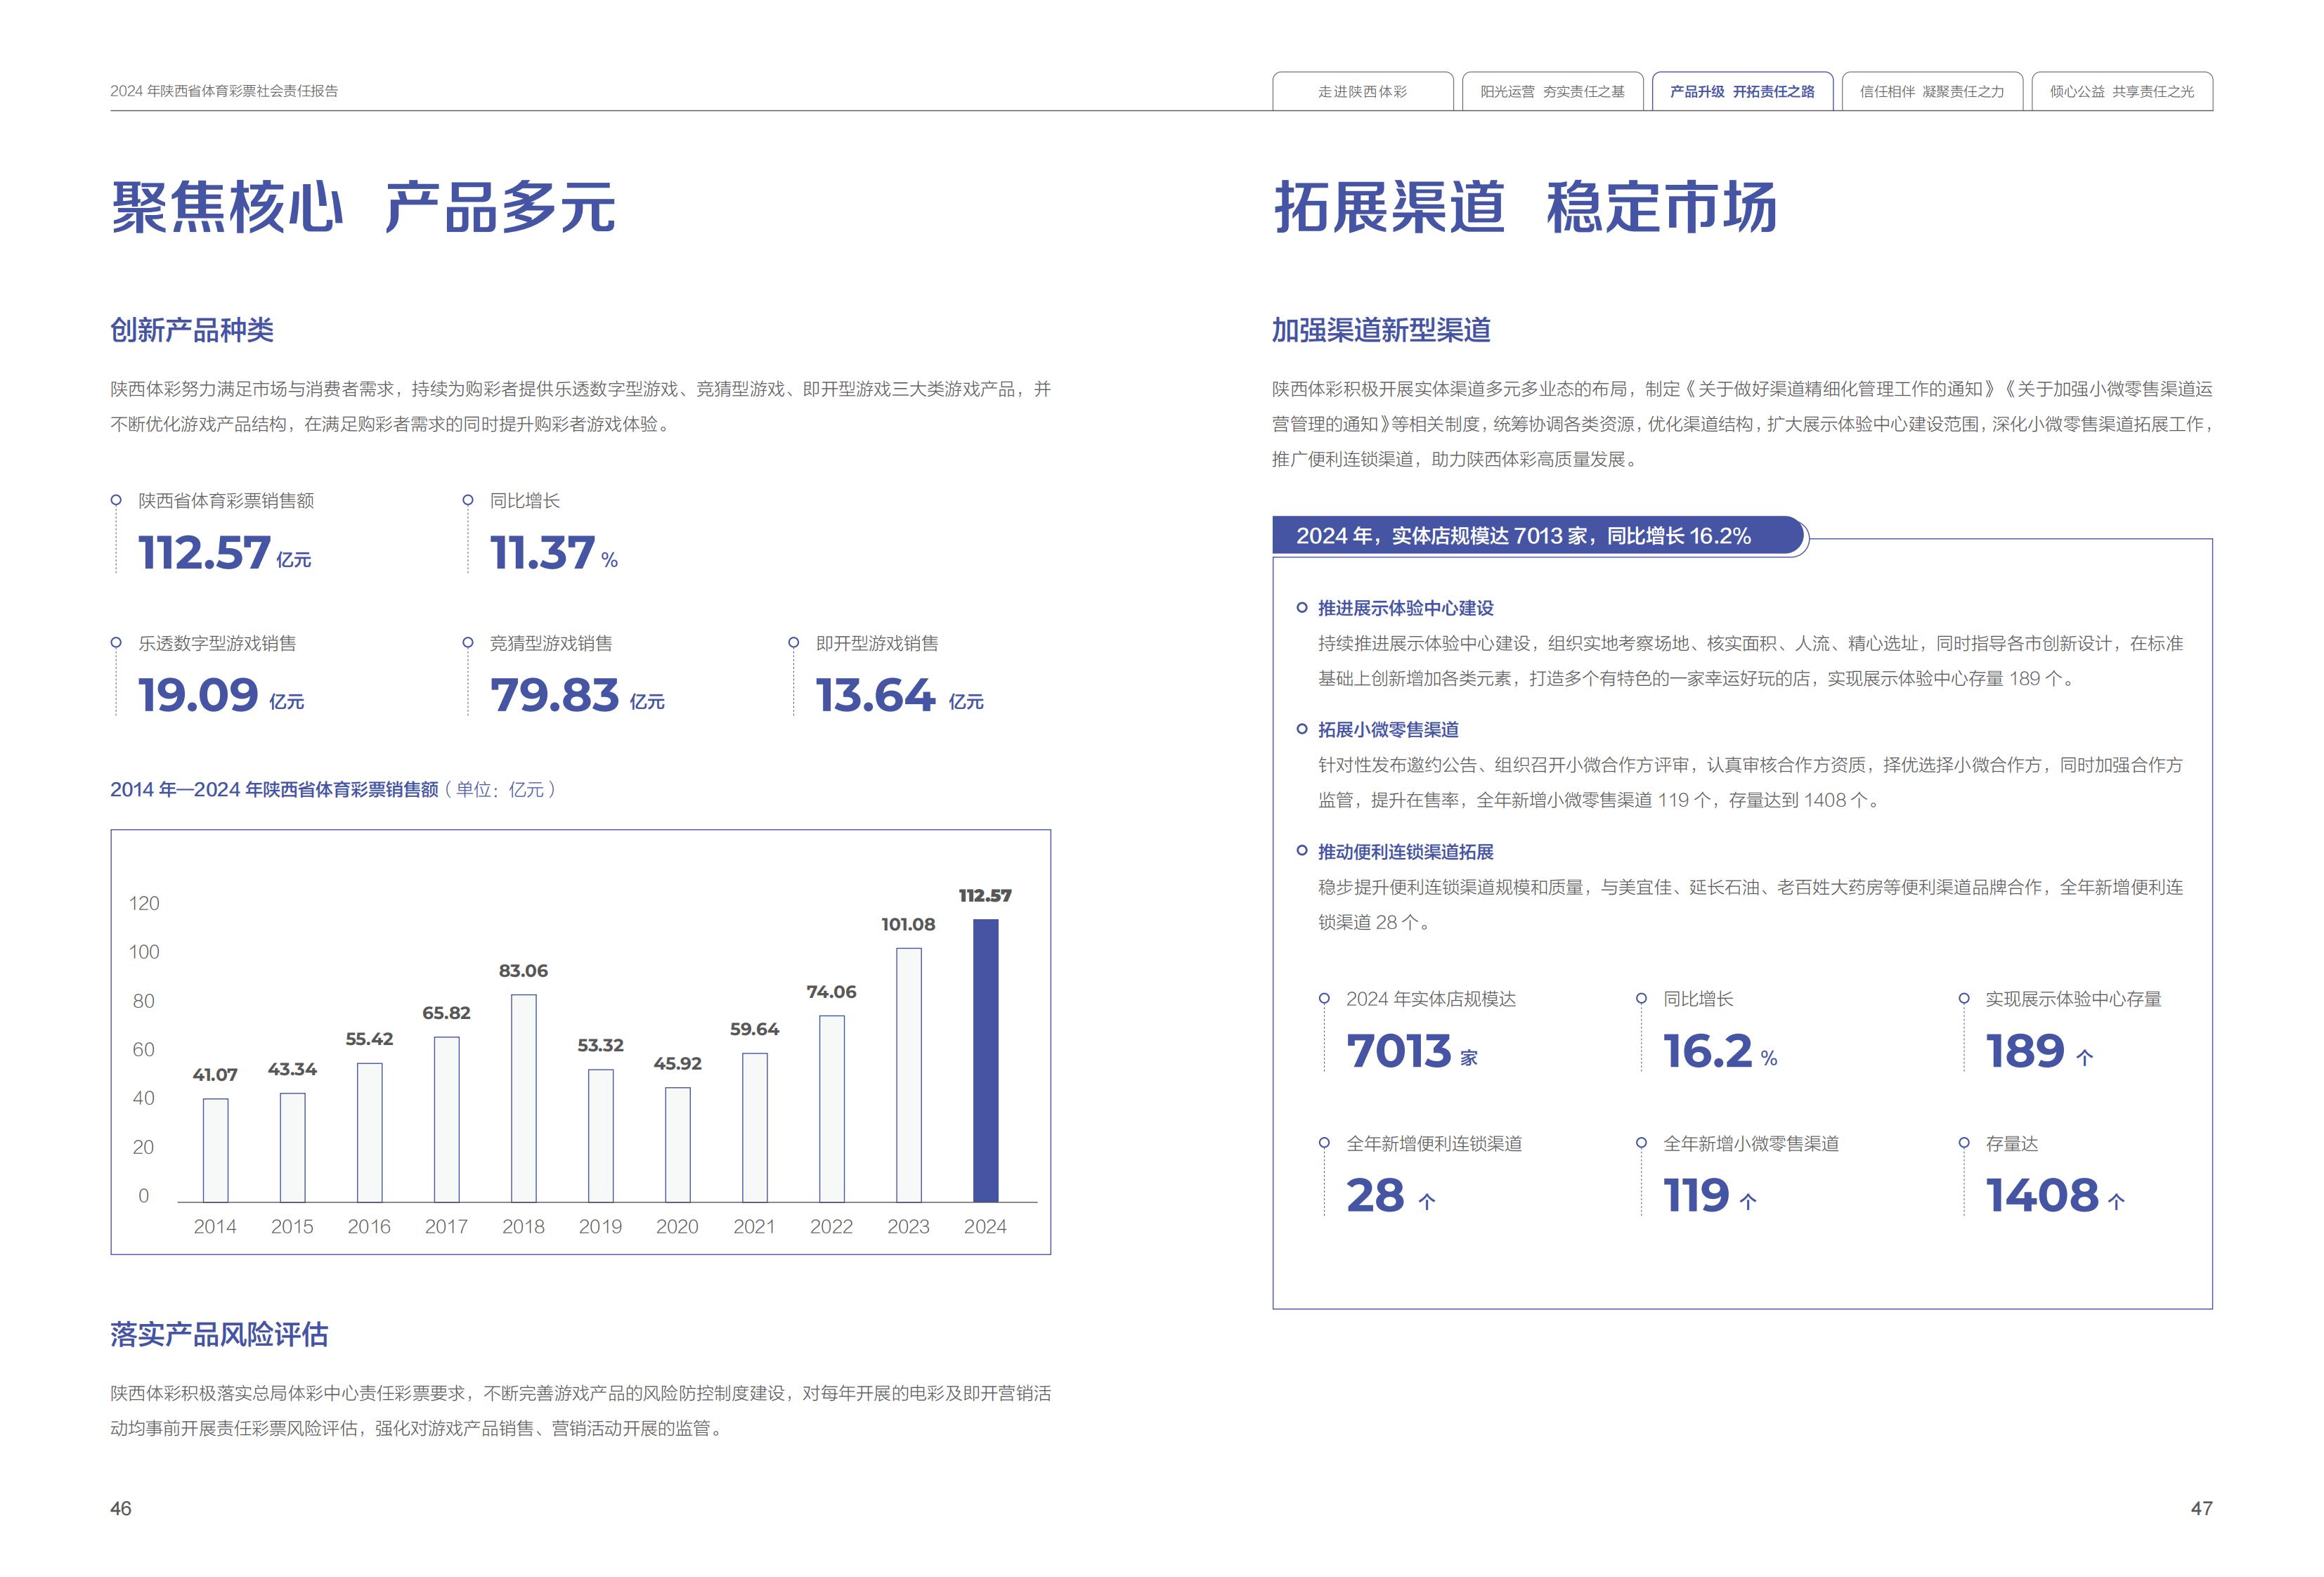2324x1577 pixels.
Task: Click the 1408 个 figure
Action: tap(2055, 1195)
